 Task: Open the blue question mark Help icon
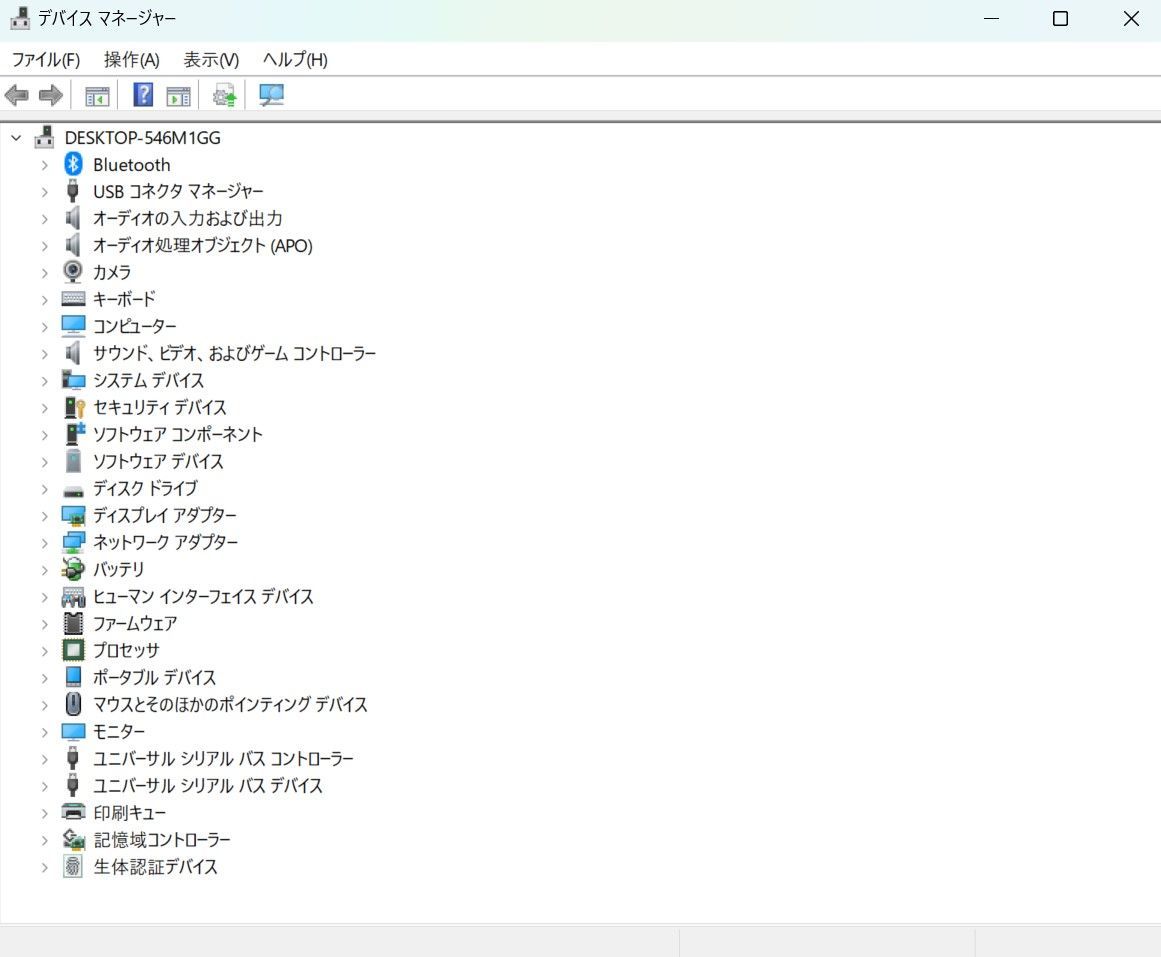(143, 95)
